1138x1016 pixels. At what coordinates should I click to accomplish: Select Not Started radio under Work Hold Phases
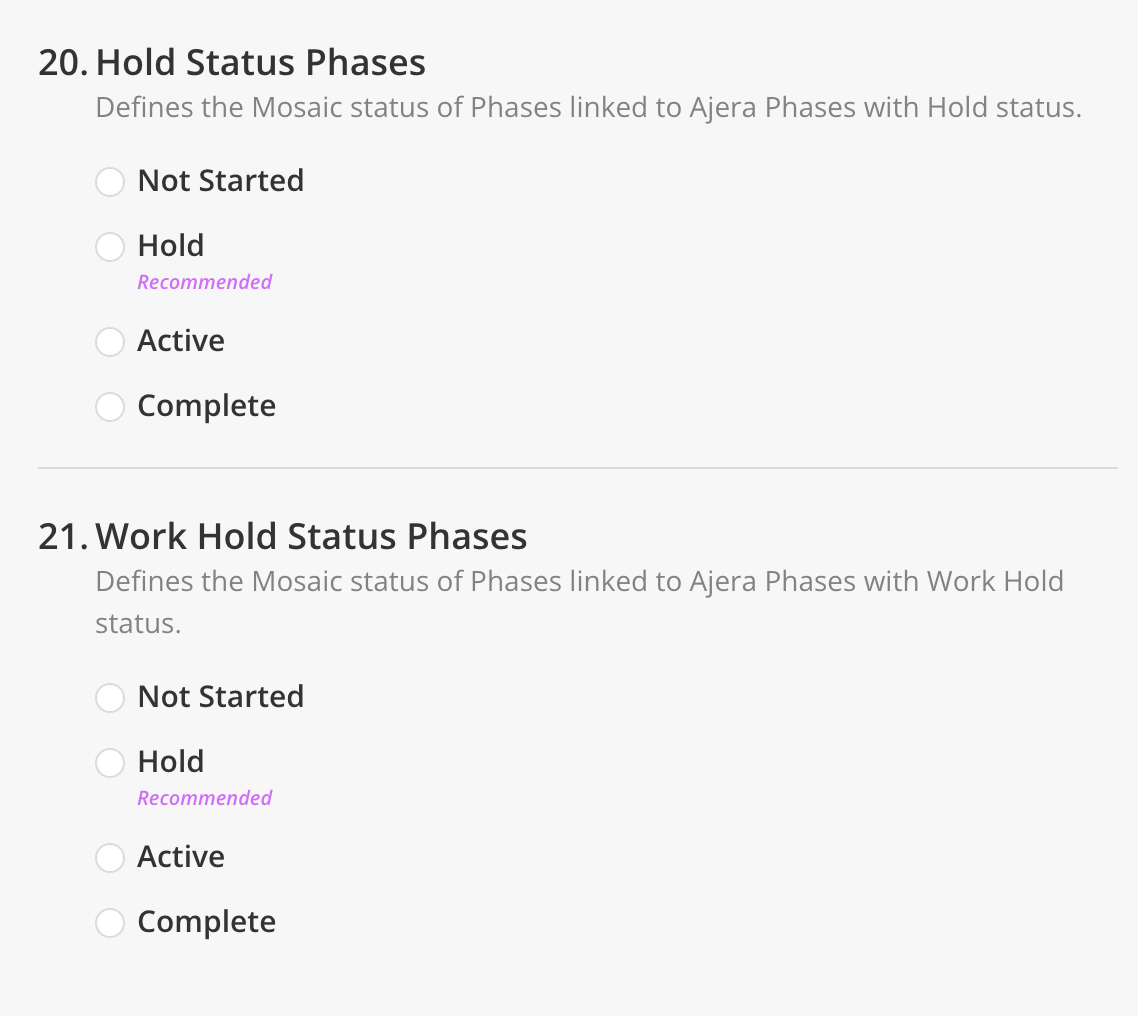point(110,697)
